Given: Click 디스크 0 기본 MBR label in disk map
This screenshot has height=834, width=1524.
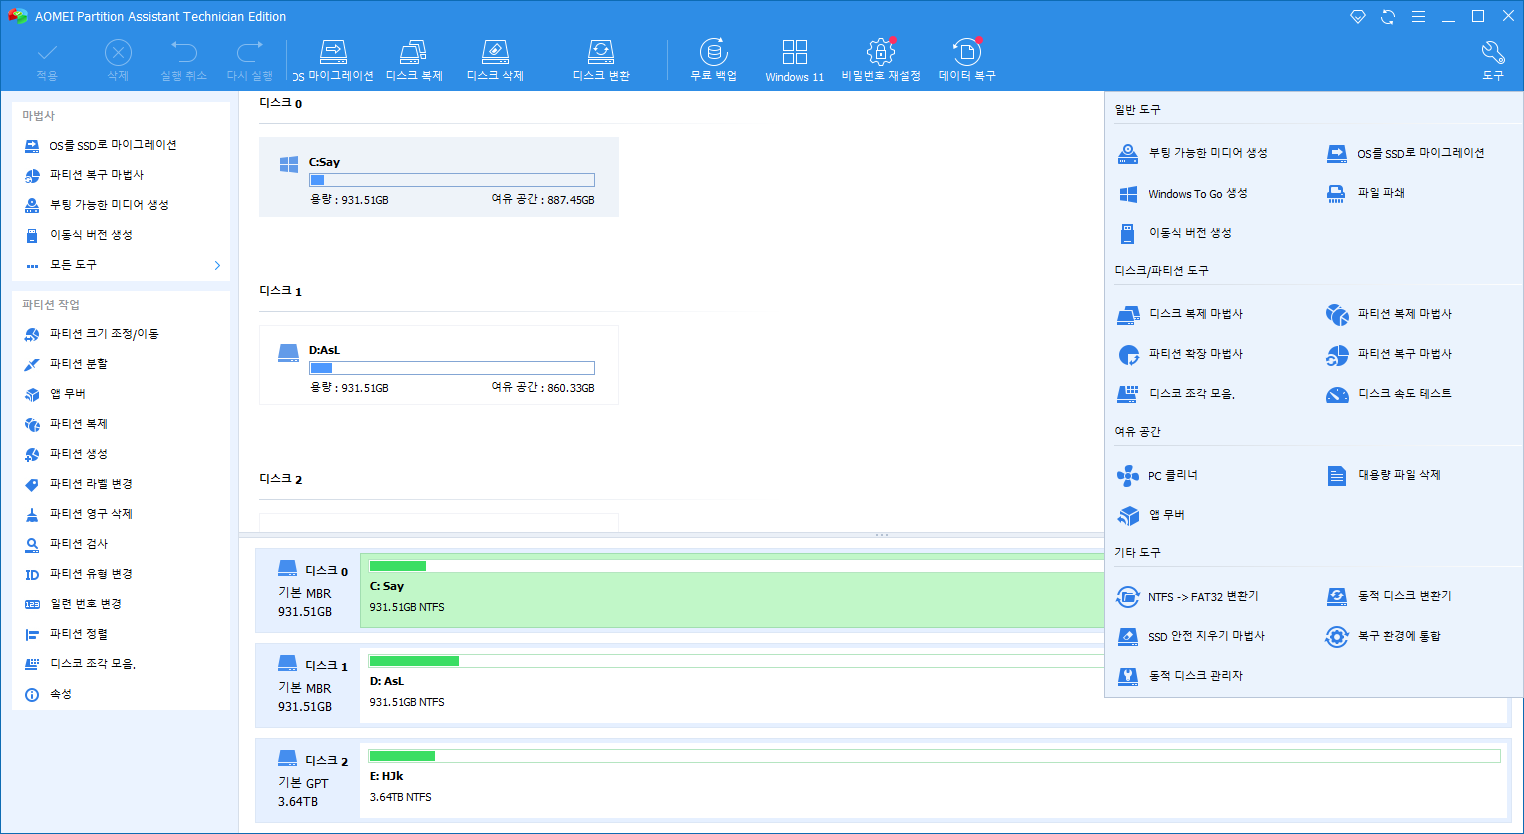Looking at the screenshot, I should (308, 591).
